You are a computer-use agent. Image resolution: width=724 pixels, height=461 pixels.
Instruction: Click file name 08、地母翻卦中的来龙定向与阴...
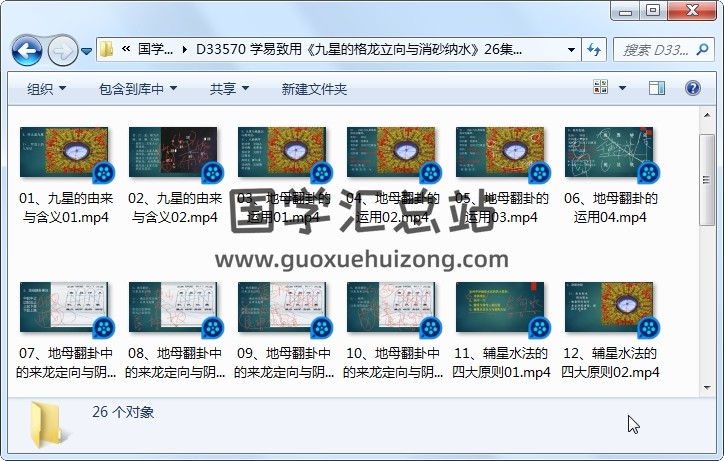click(x=175, y=363)
